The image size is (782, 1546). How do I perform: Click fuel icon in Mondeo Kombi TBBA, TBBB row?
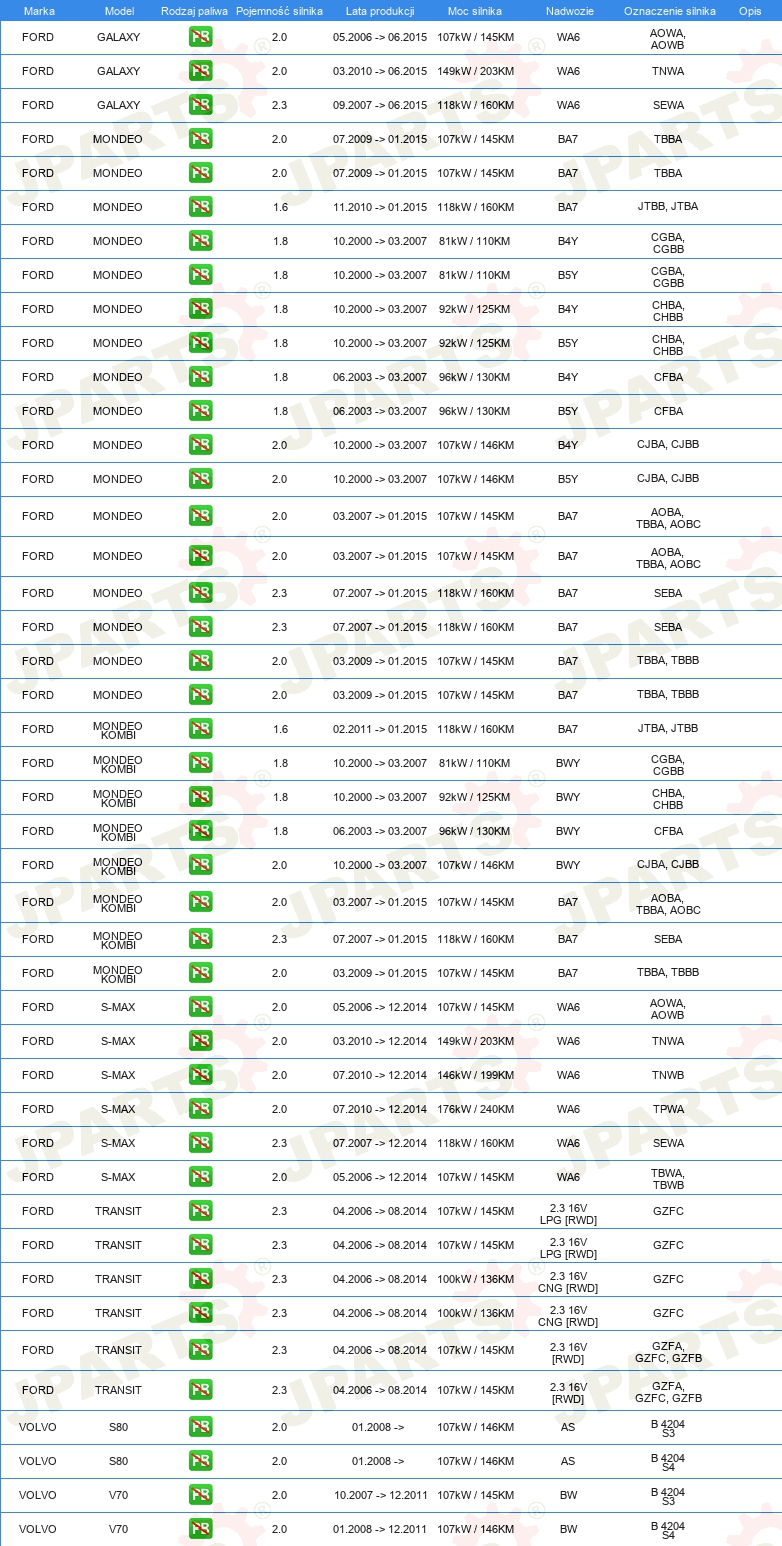[x=201, y=973]
